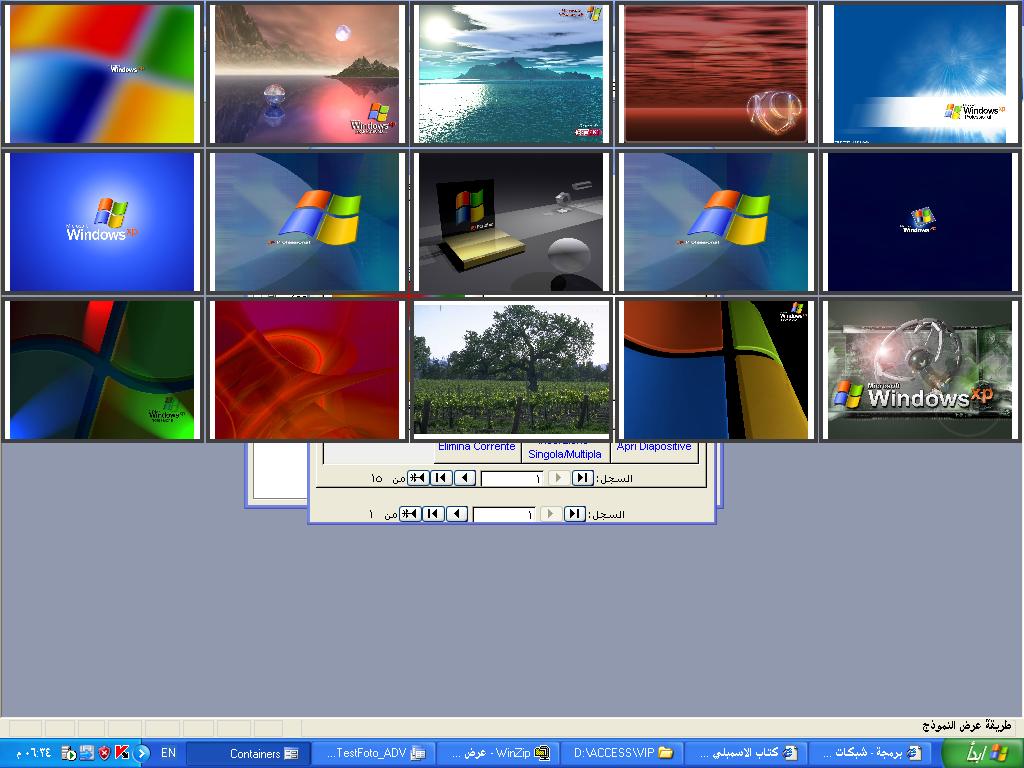Open the metallic silver Windows XP thumbnail
The width and height of the screenshot is (1024, 768).
[920, 370]
